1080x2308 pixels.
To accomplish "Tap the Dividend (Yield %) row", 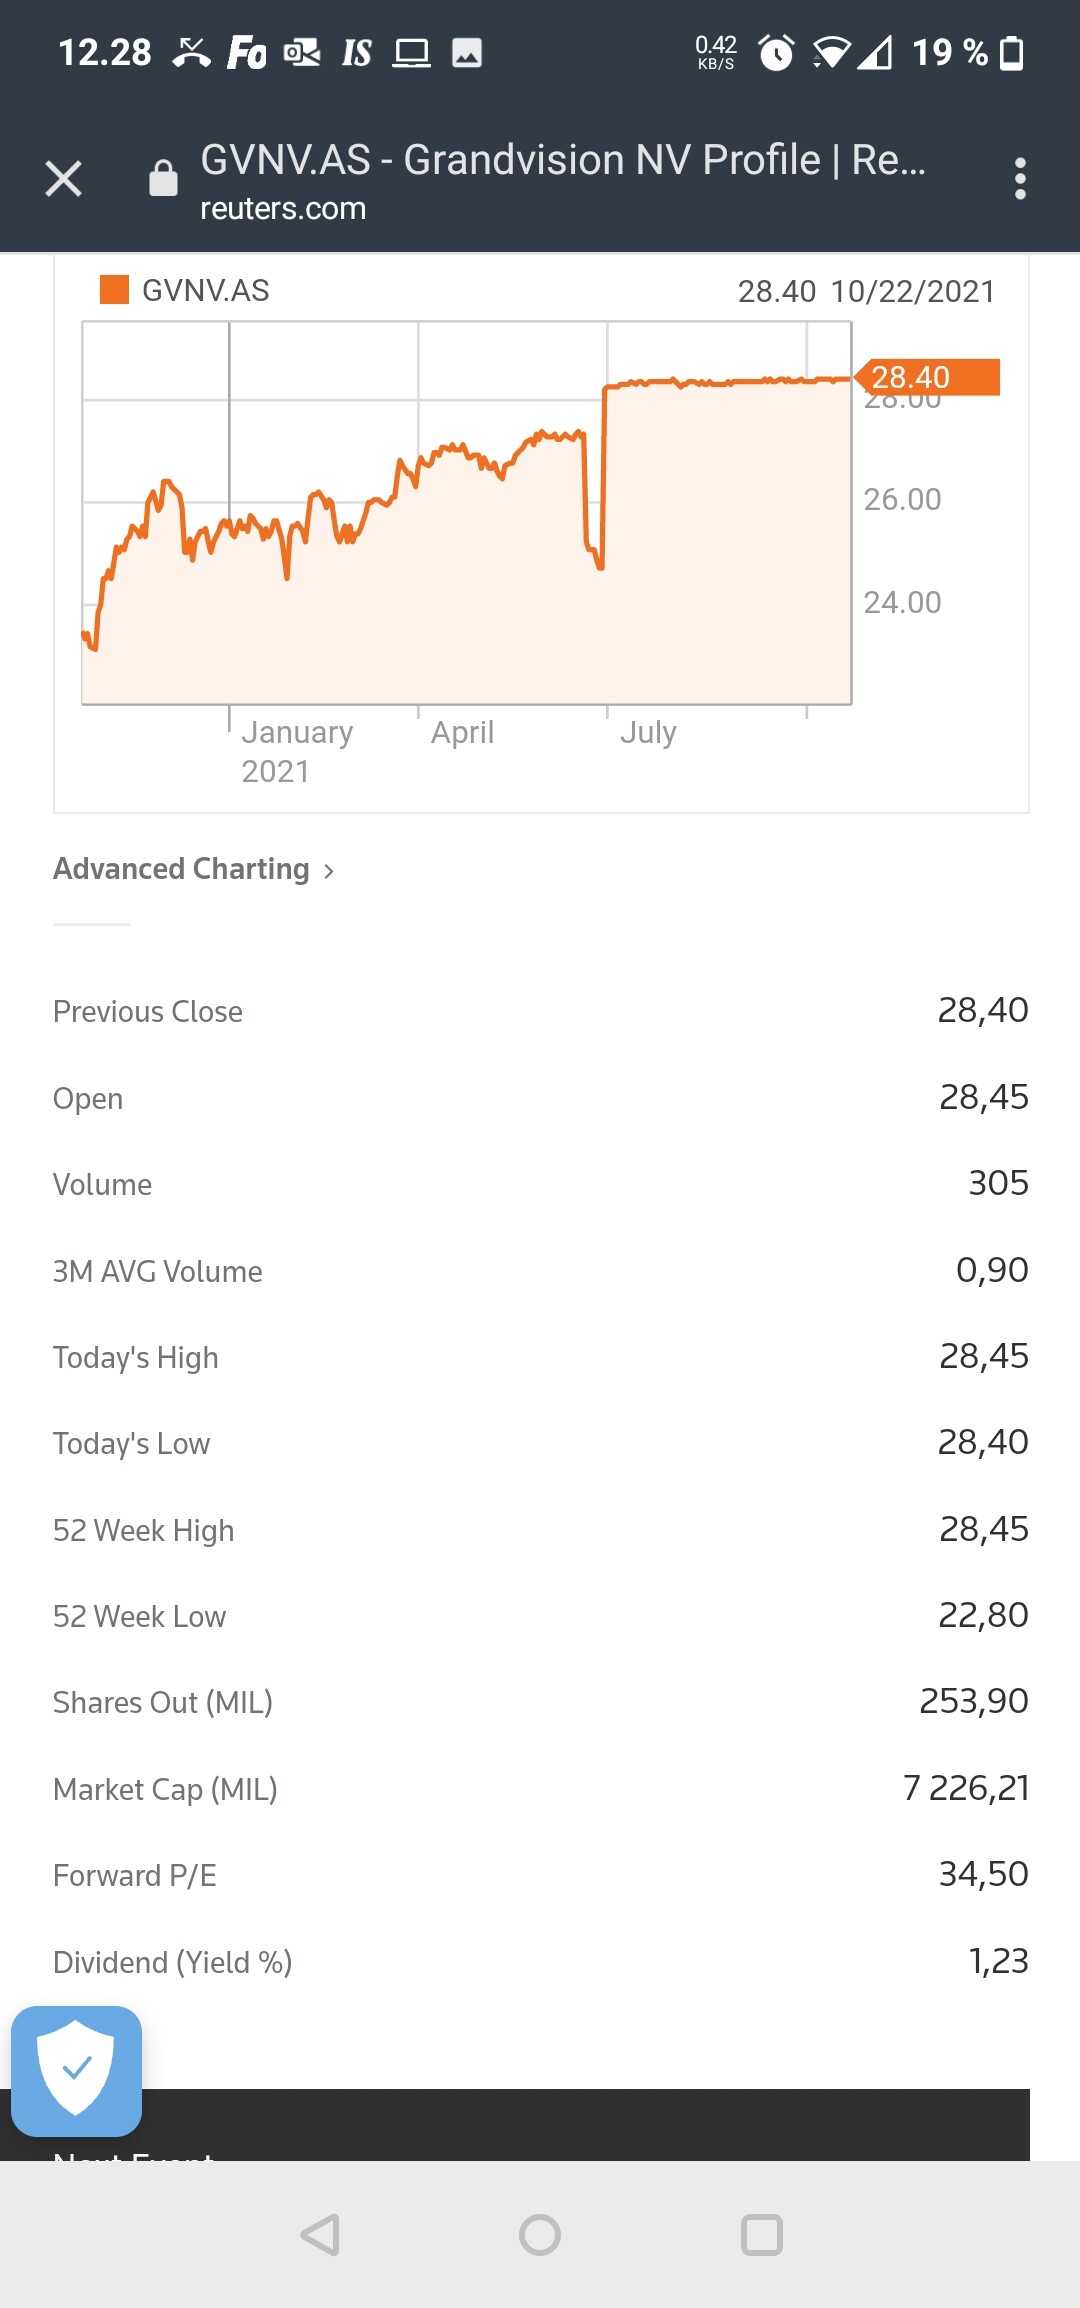I will pos(540,1962).
